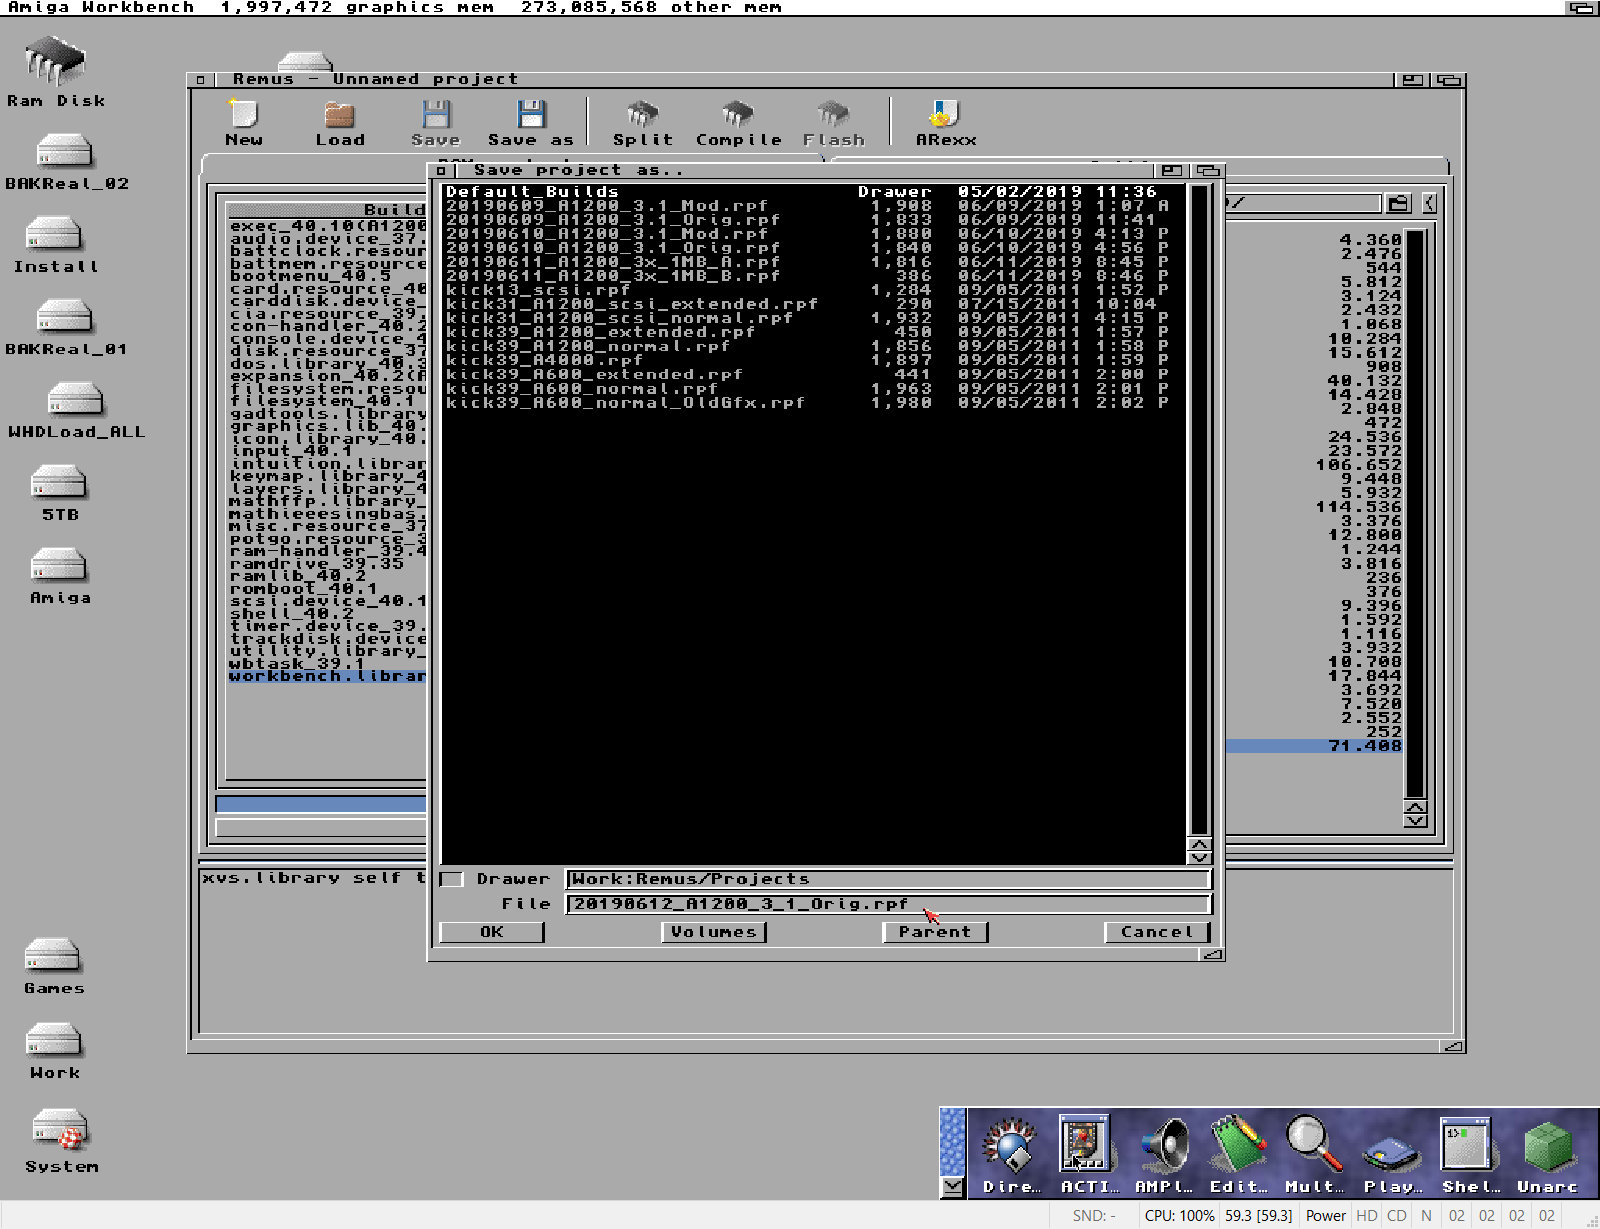
Task: Click Remus module list scroll up arrow
Action: coord(1415,807)
